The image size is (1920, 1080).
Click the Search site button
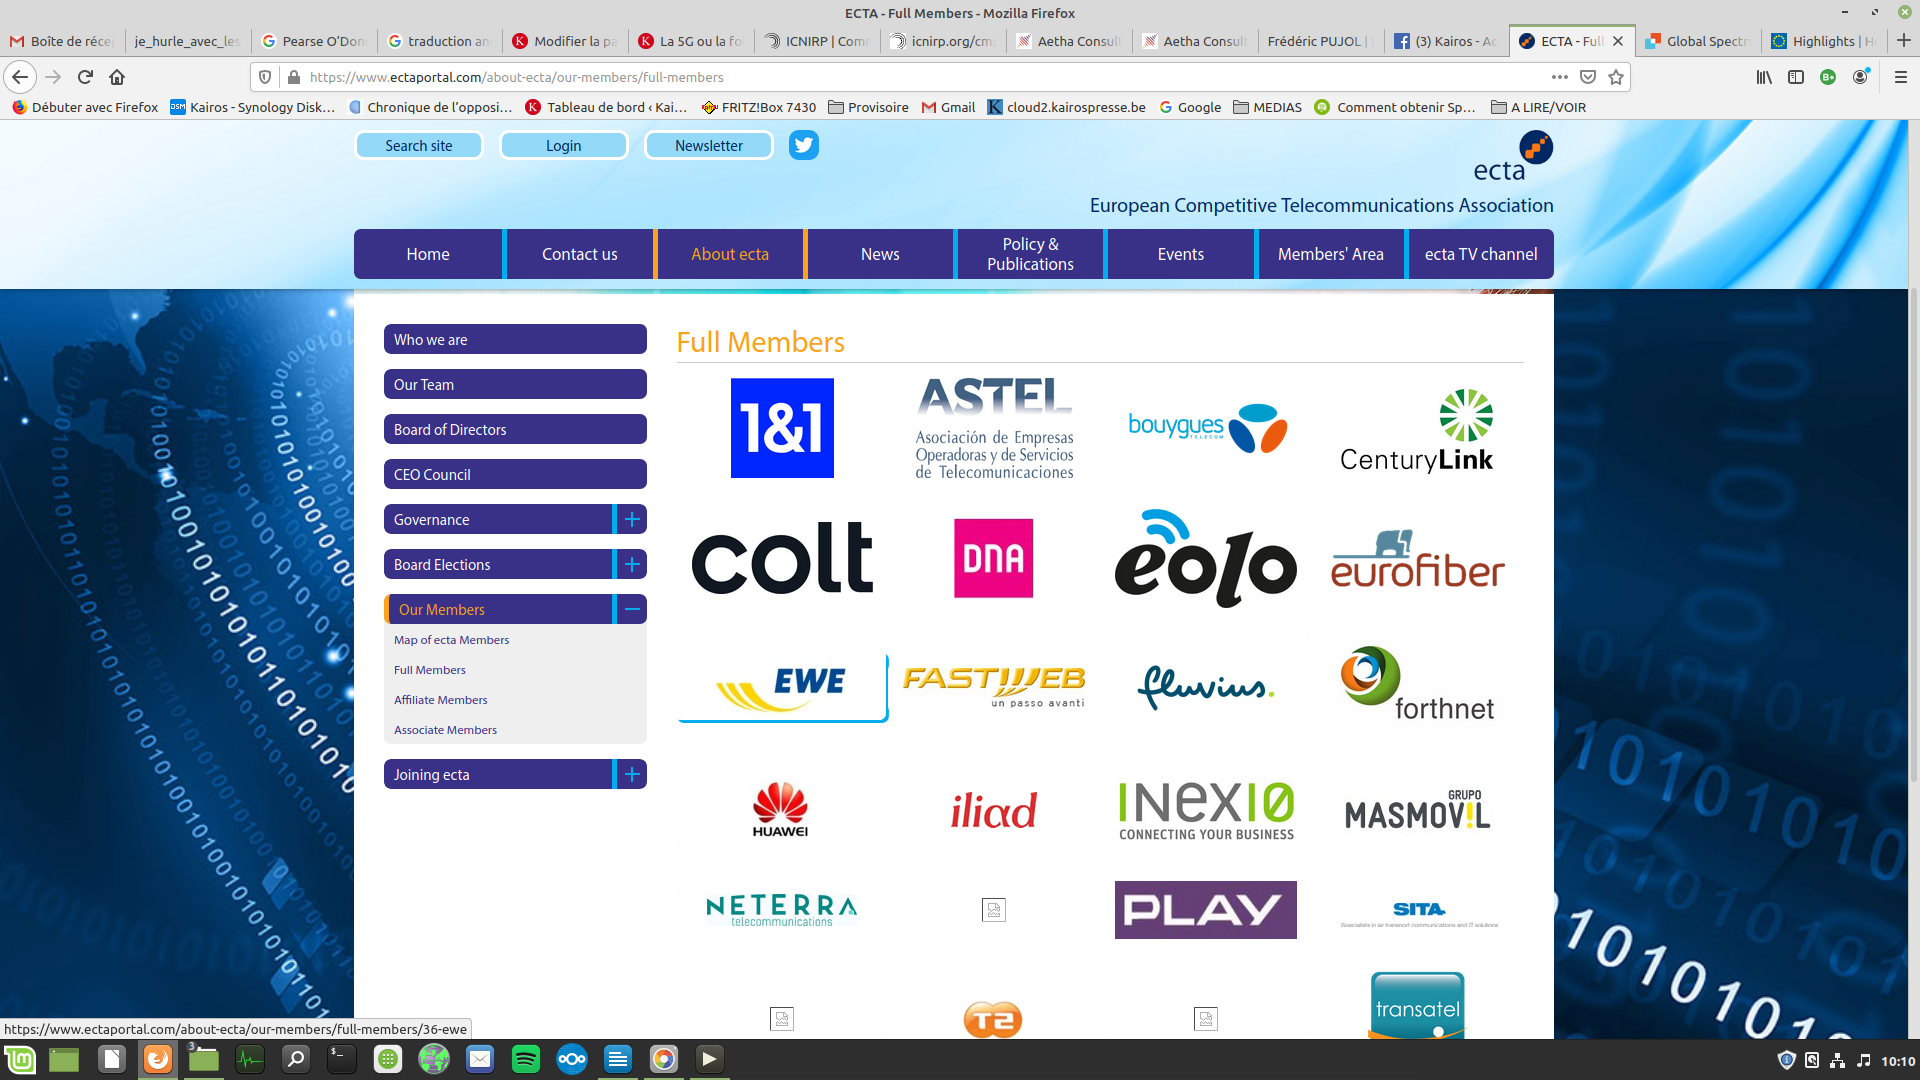point(419,145)
